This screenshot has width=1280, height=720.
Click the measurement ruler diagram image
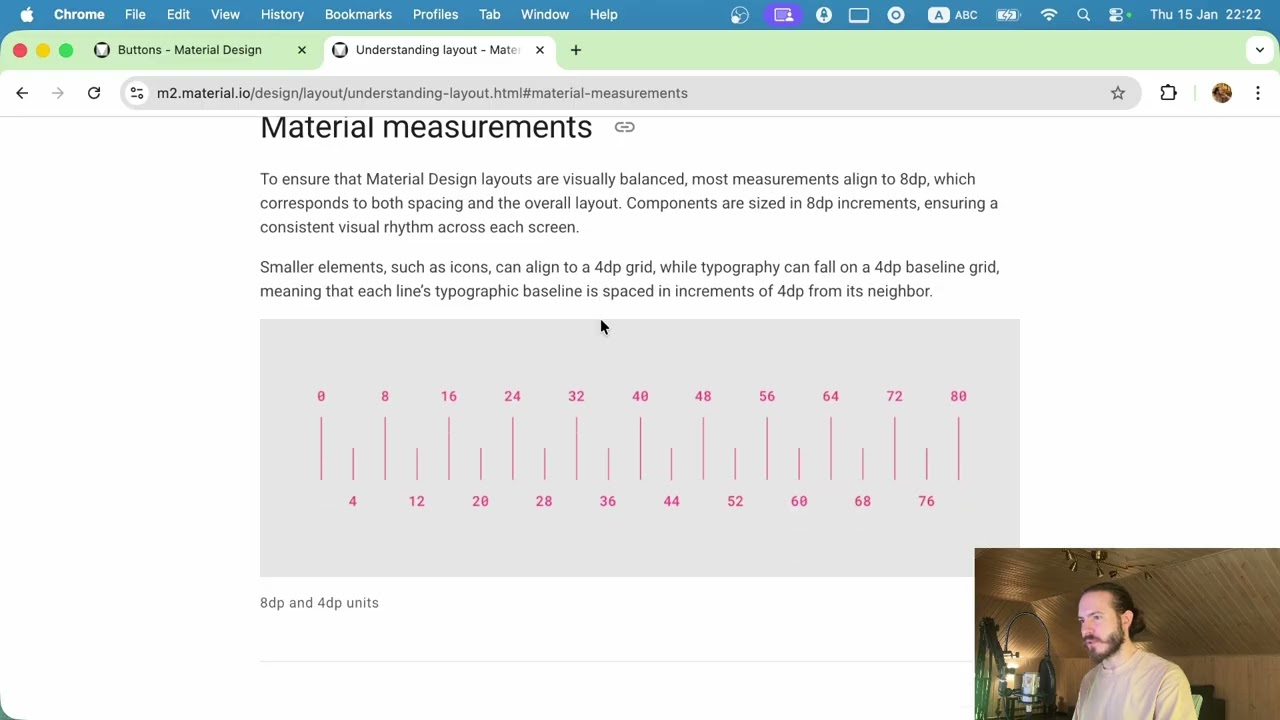[x=640, y=448]
